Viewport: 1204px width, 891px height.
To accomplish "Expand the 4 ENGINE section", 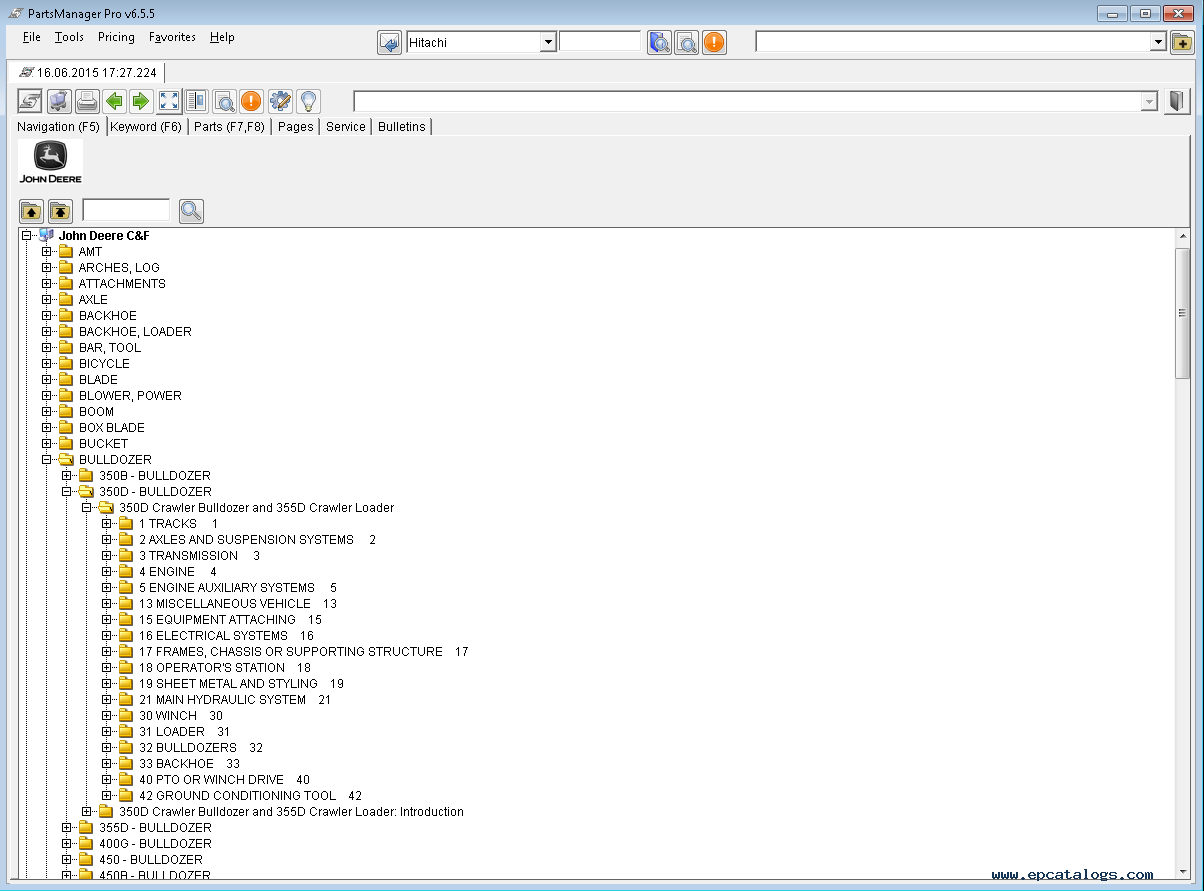I will click(x=107, y=572).
